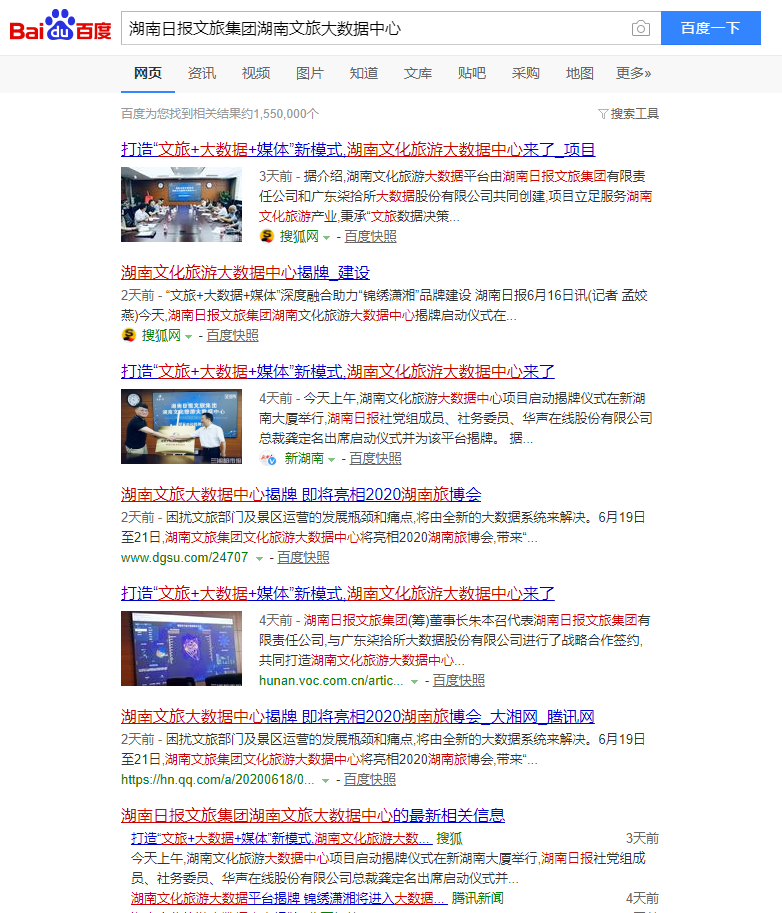Expand dropdown arrow after first 搜狐网
Screen dimensions: 782x913
tap(327, 237)
